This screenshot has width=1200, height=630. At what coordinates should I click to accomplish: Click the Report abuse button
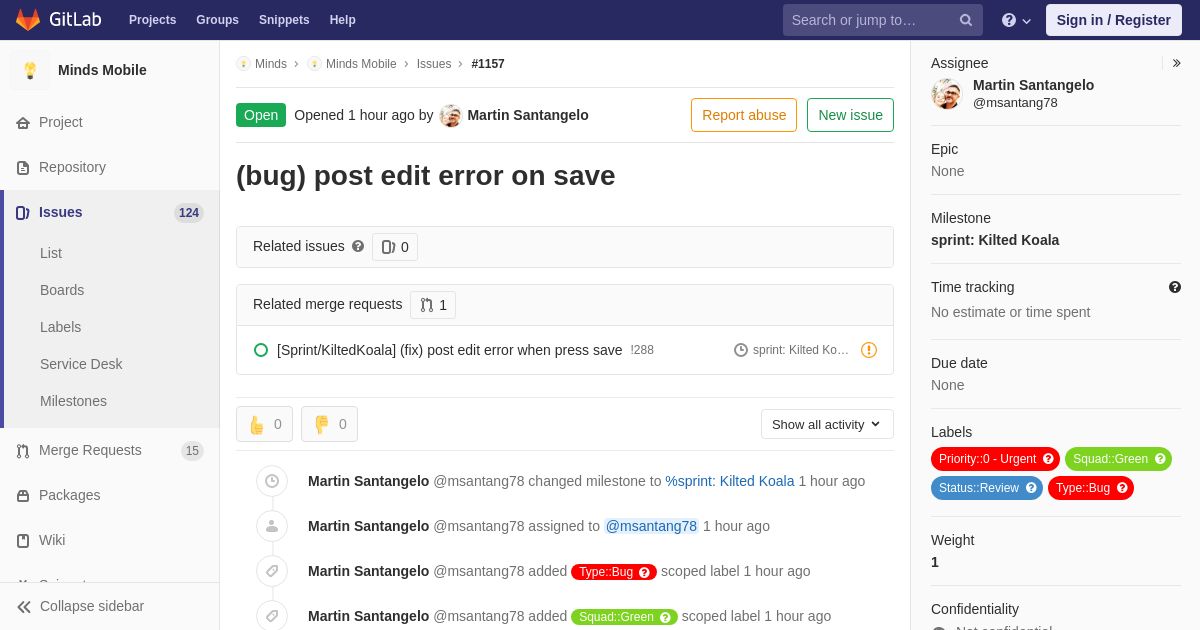[744, 115]
